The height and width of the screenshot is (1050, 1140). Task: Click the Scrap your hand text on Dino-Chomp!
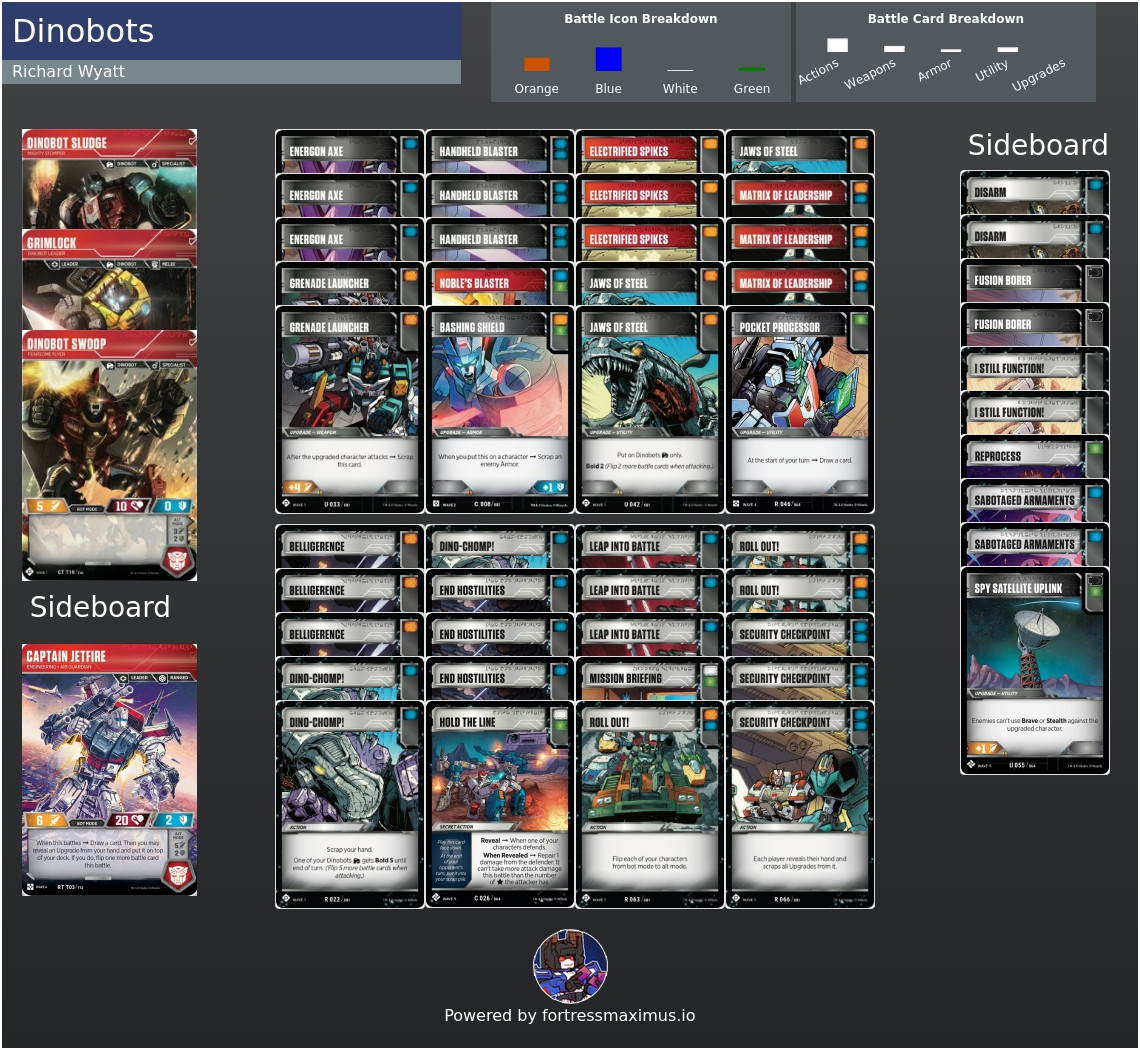pyautogui.click(x=349, y=849)
